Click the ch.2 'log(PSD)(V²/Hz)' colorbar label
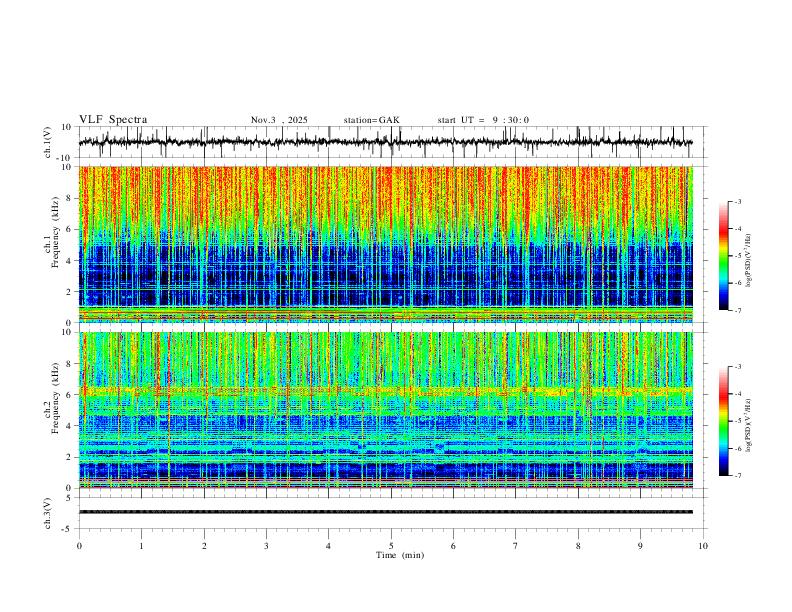The image size is (792, 612). coord(748,425)
